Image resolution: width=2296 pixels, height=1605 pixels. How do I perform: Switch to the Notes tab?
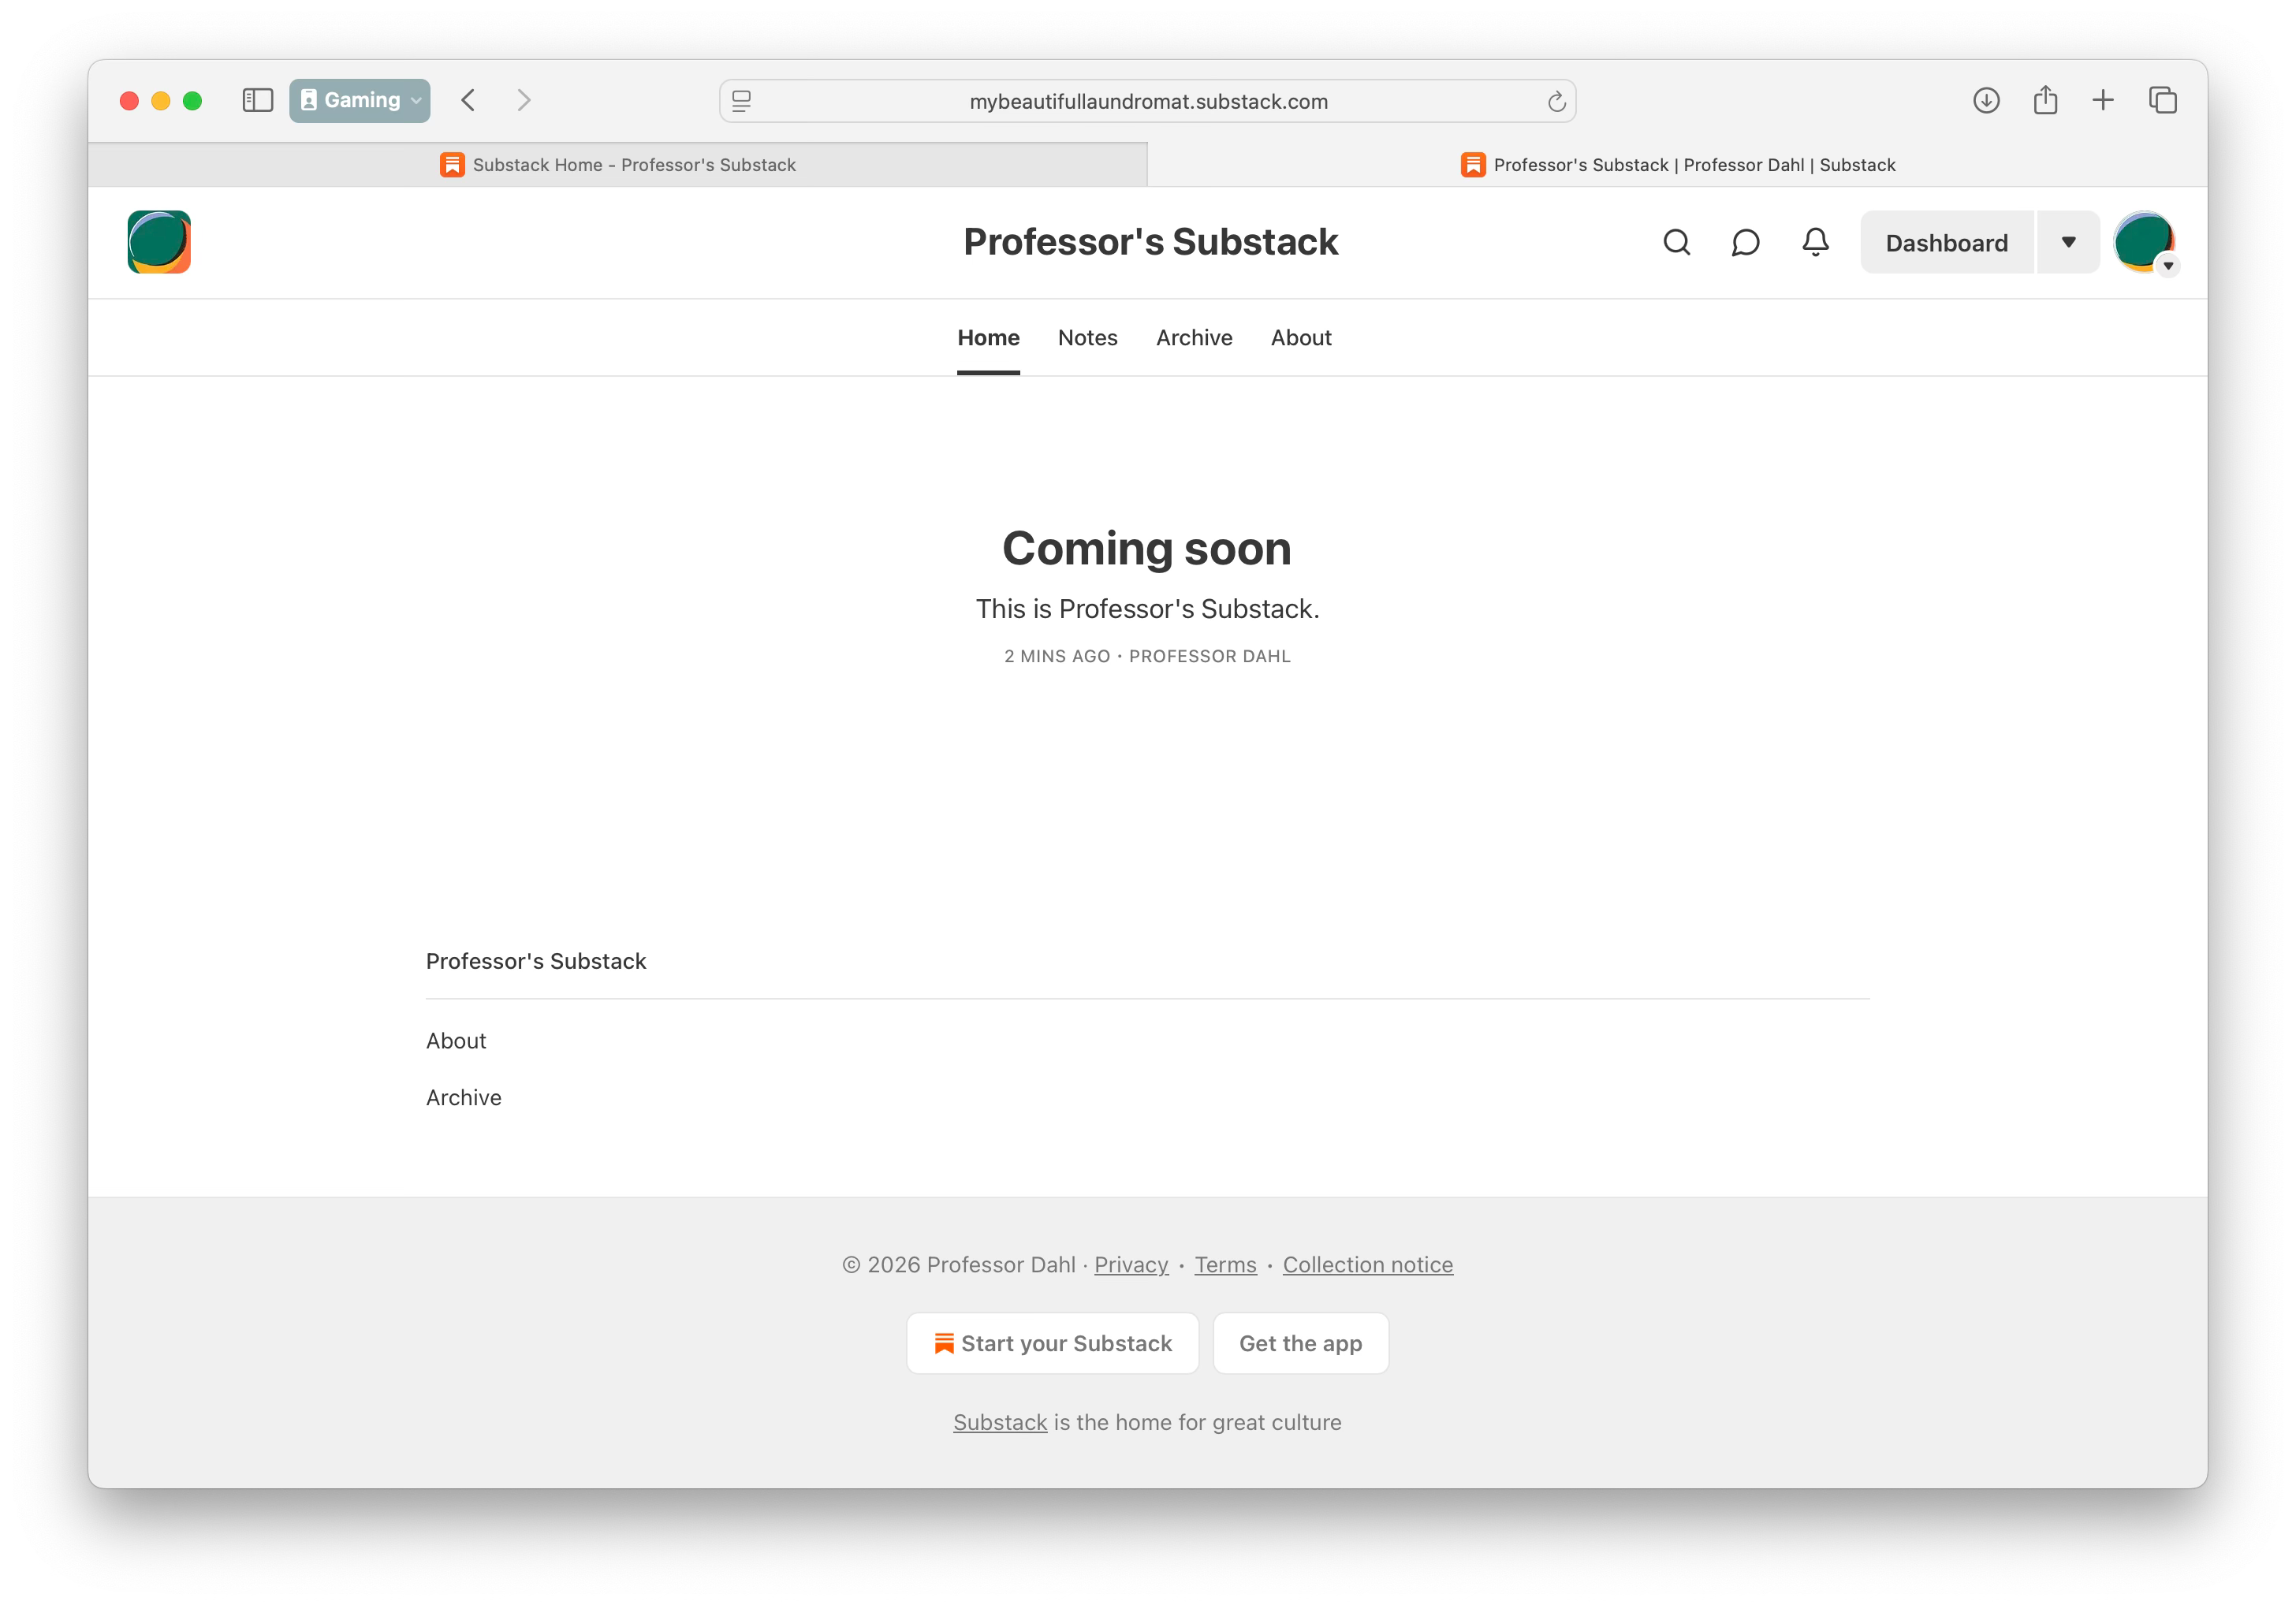(1087, 338)
